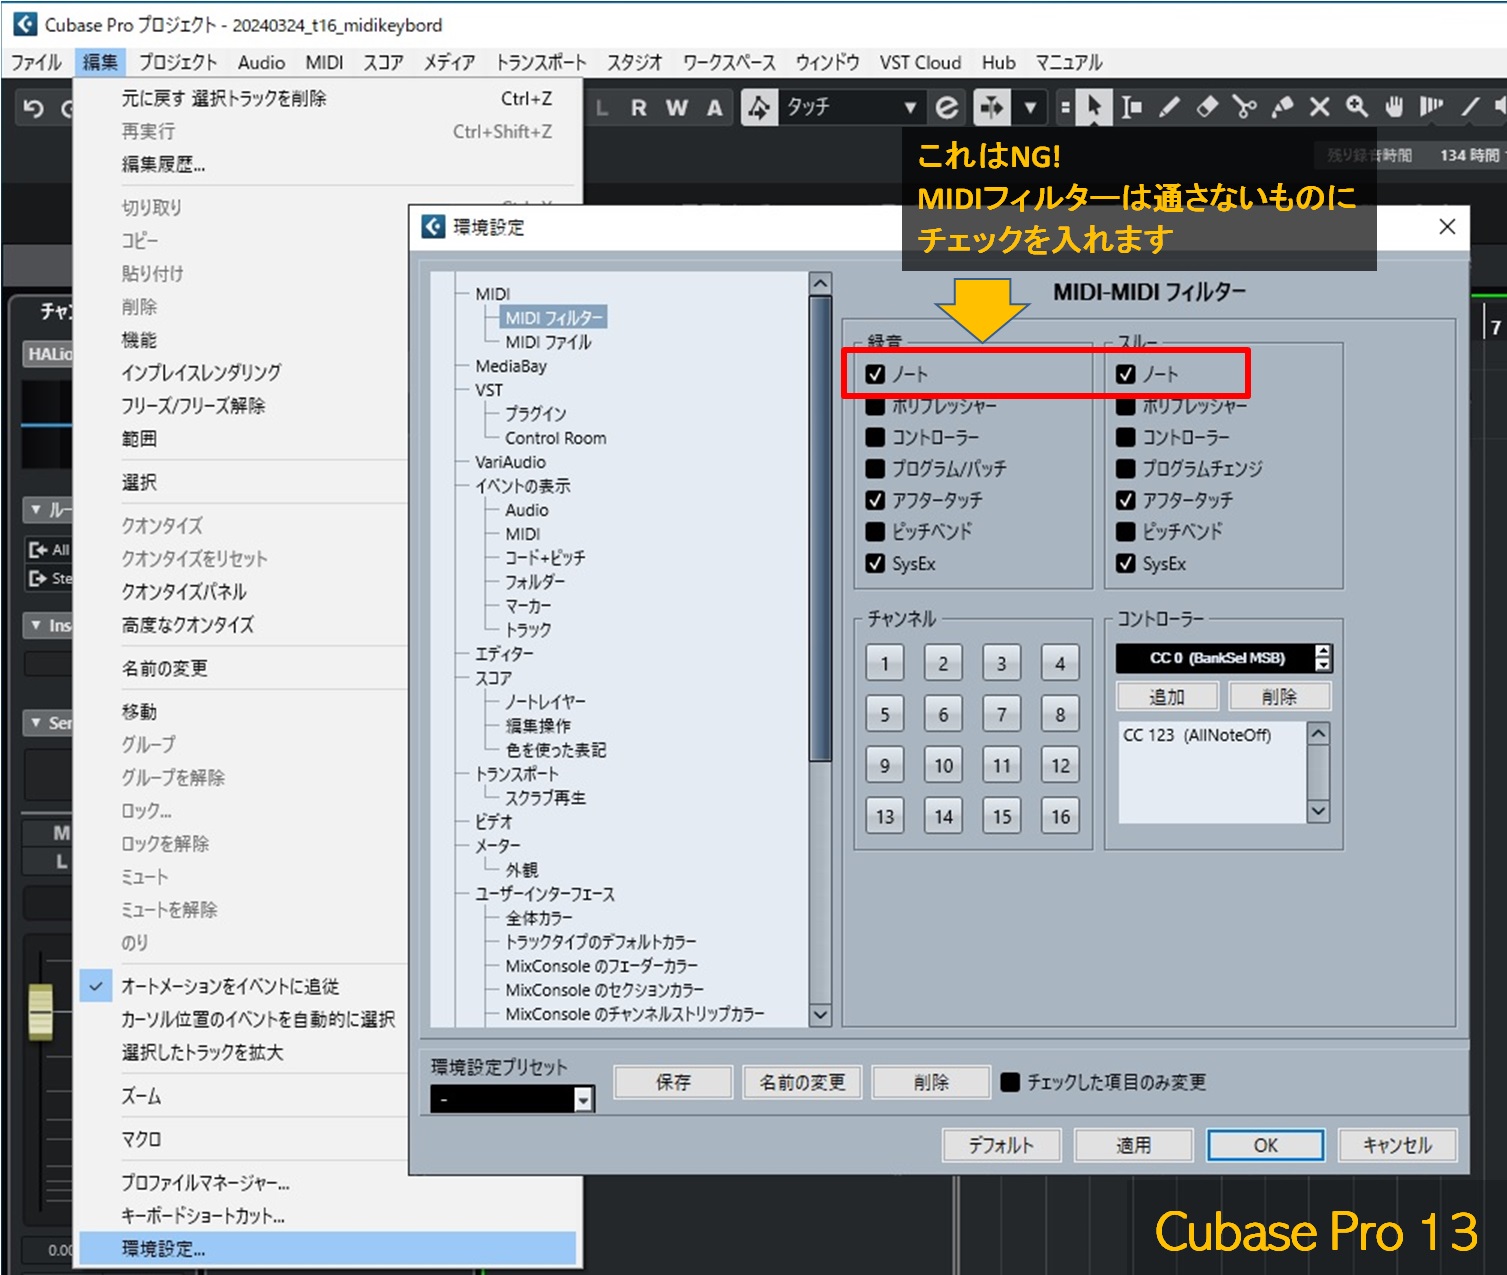
Task: Select 環境設定... in the 編集 menu
Action: (328, 1249)
